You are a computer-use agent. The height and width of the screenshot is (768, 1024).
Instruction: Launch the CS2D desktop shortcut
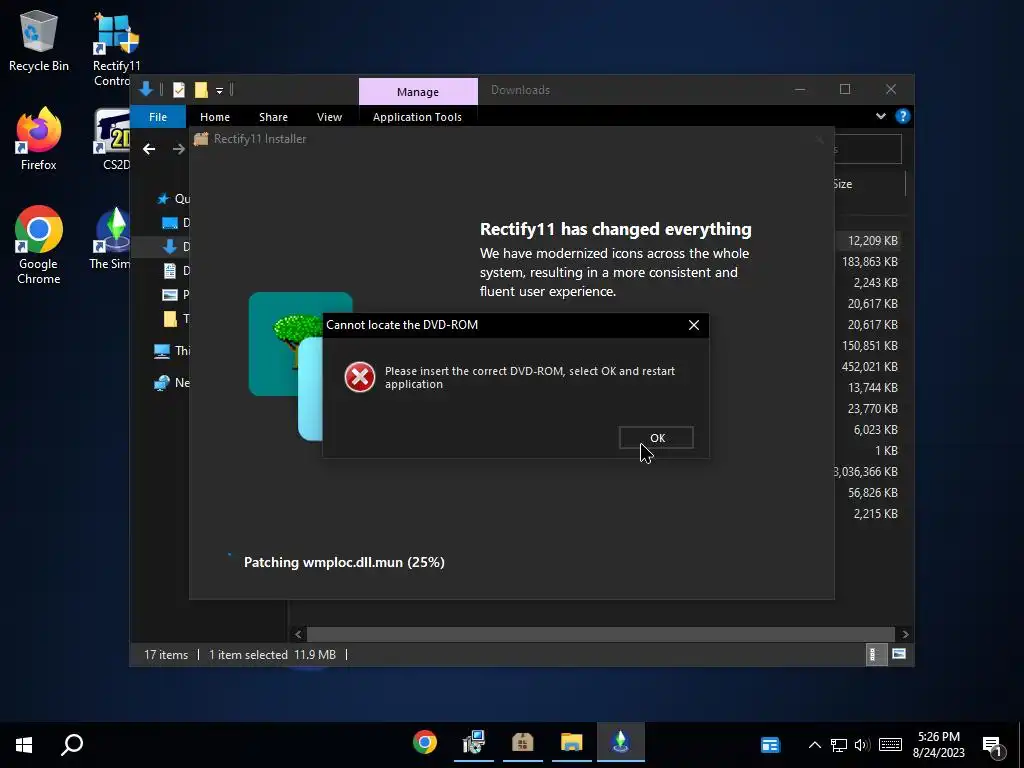(x=114, y=139)
